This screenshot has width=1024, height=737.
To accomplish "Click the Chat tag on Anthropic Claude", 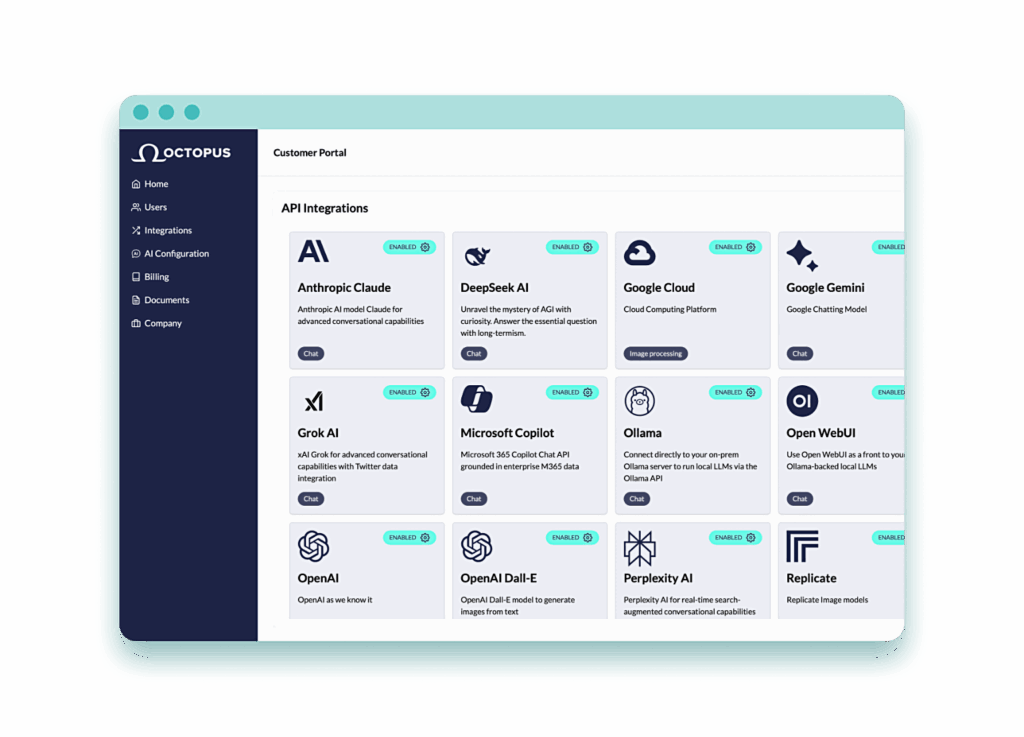I will pyautogui.click(x=311, y=354).
